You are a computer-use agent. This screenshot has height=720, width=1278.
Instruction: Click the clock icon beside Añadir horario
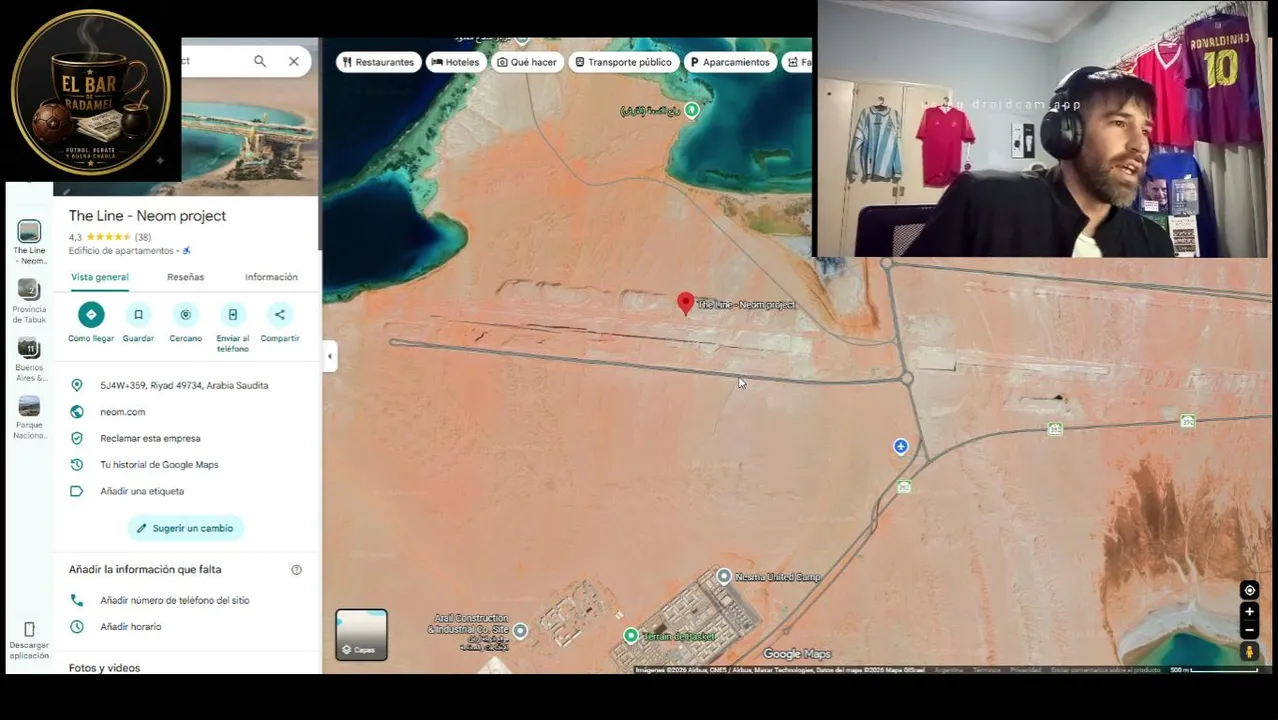(x=77, y=627)
